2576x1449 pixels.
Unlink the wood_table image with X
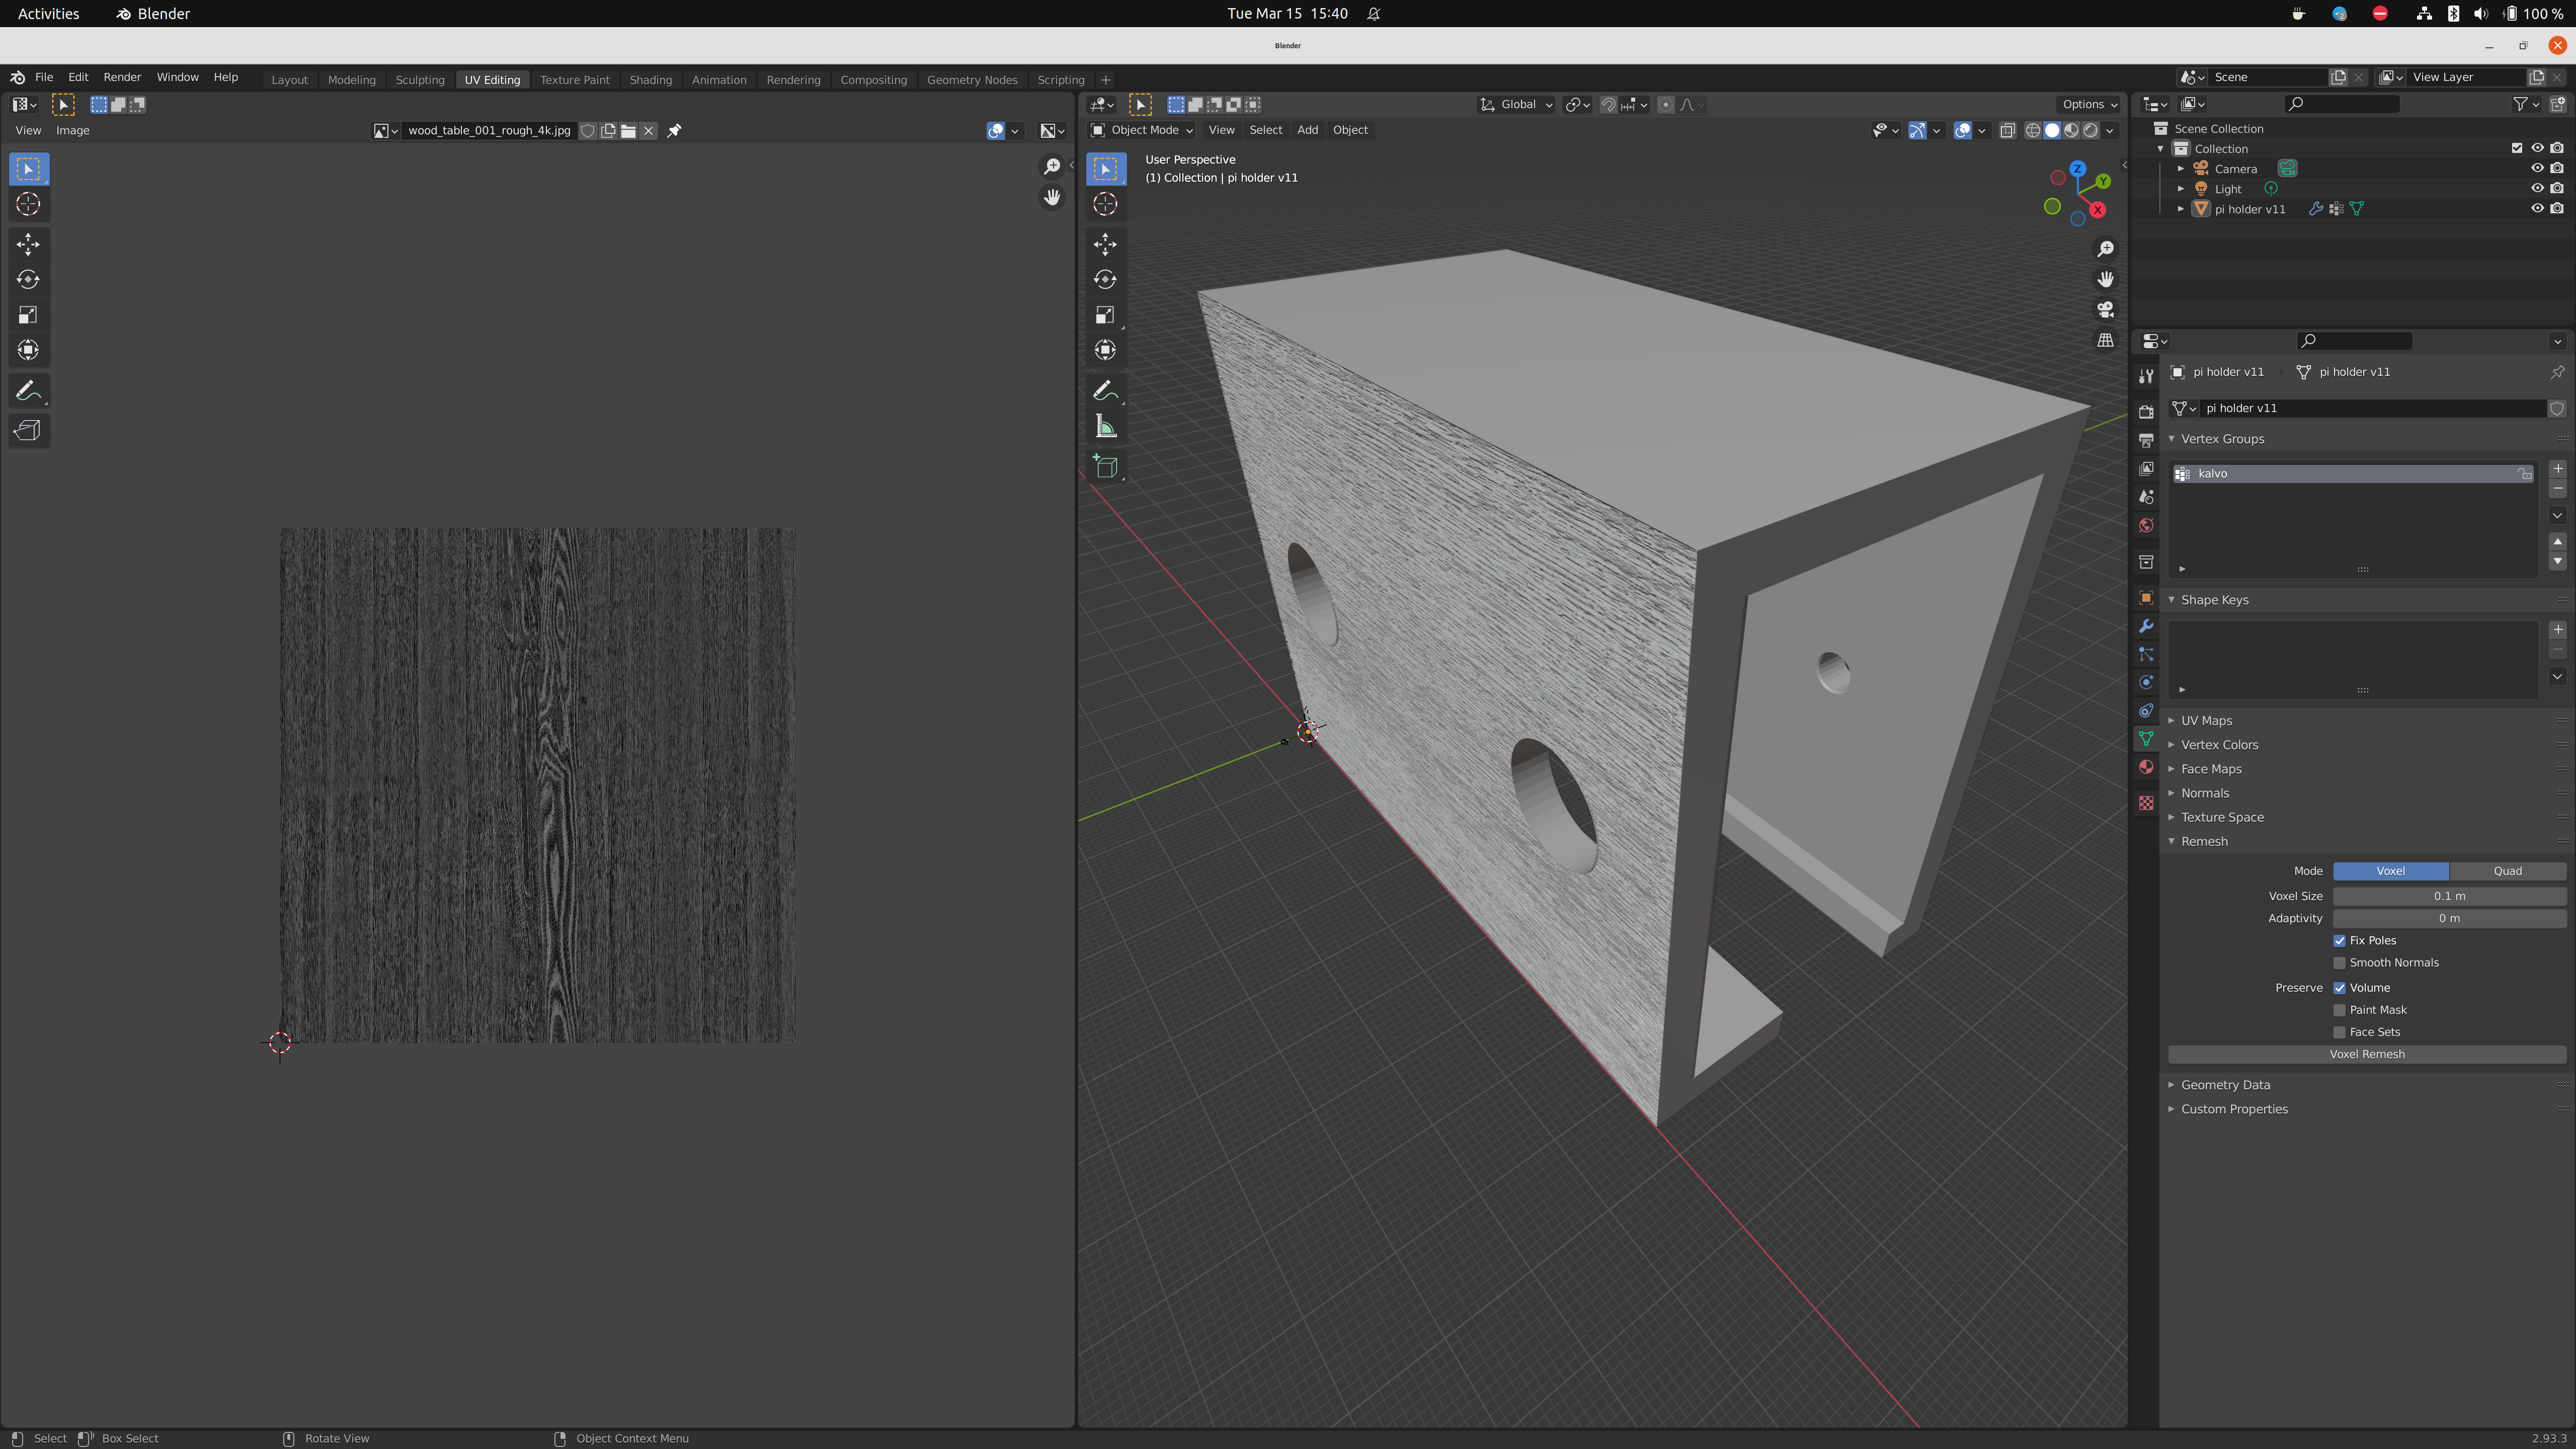(649, 131)
